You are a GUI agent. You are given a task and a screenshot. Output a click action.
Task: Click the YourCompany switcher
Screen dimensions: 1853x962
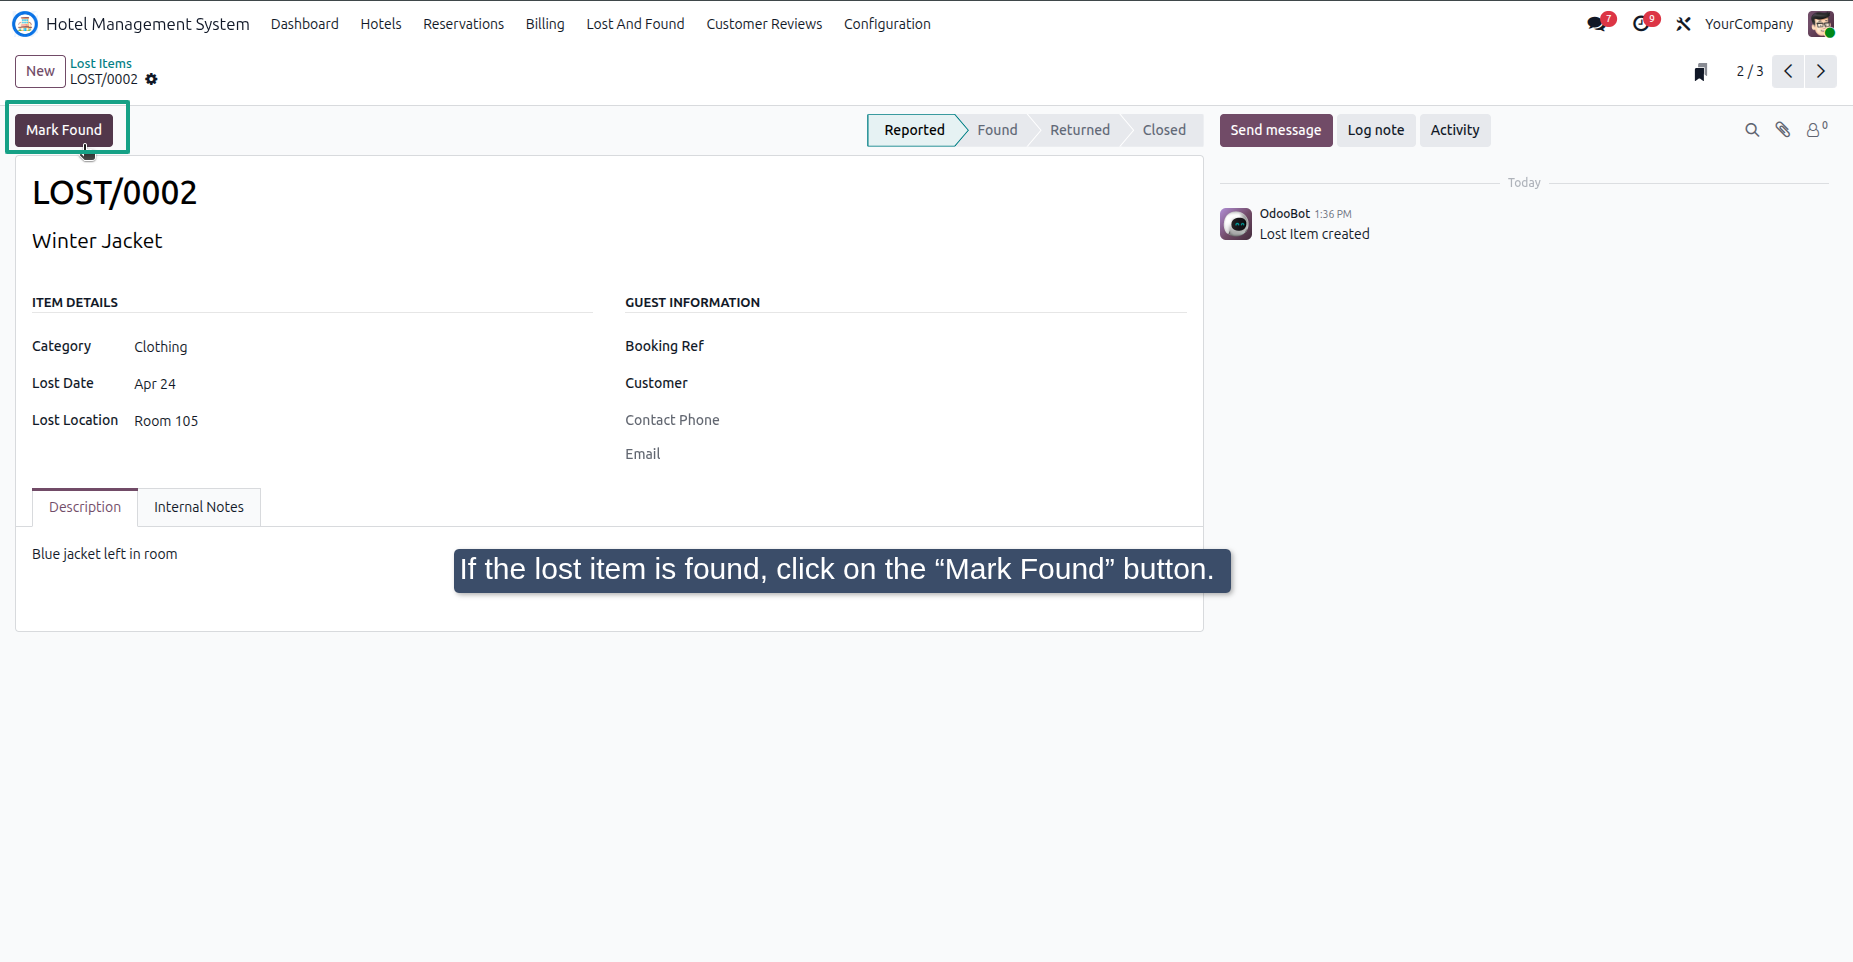[1749, 24]
